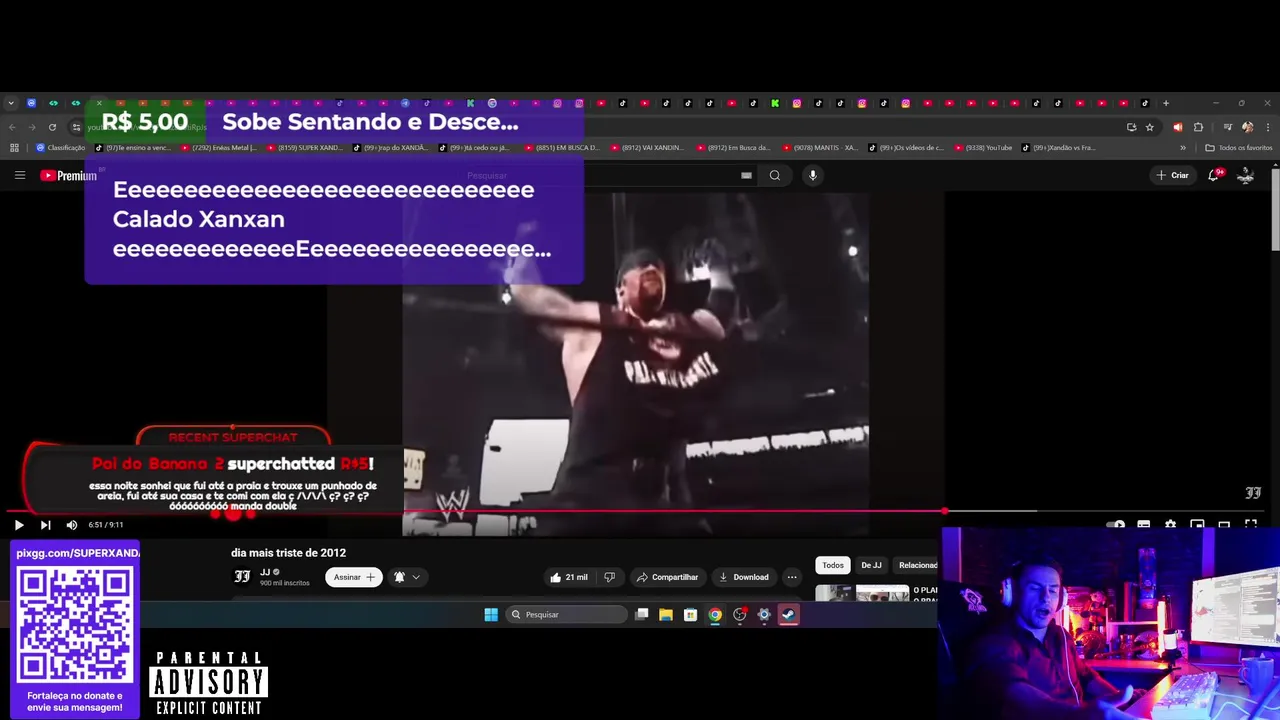The height and width of the screenshot is (720, 1280).
Task: Expand the notification bell dropdown
Action: [407, 577]
